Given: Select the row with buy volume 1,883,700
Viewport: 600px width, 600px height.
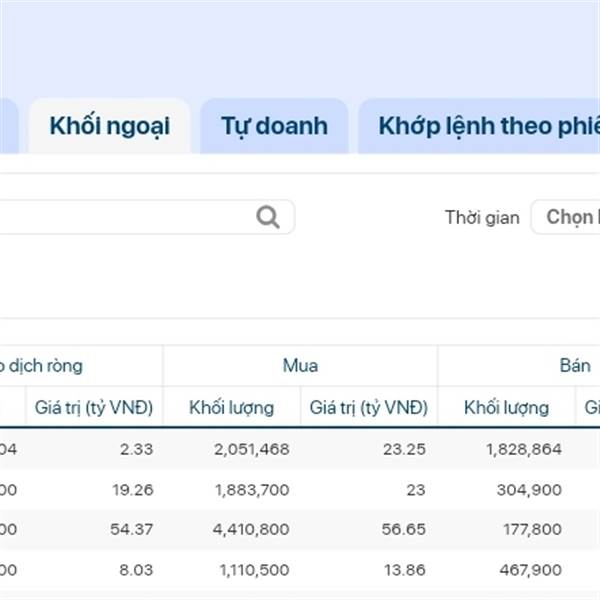Looking at the screenshot, I should pyautogui.click(x=300, y=489).
